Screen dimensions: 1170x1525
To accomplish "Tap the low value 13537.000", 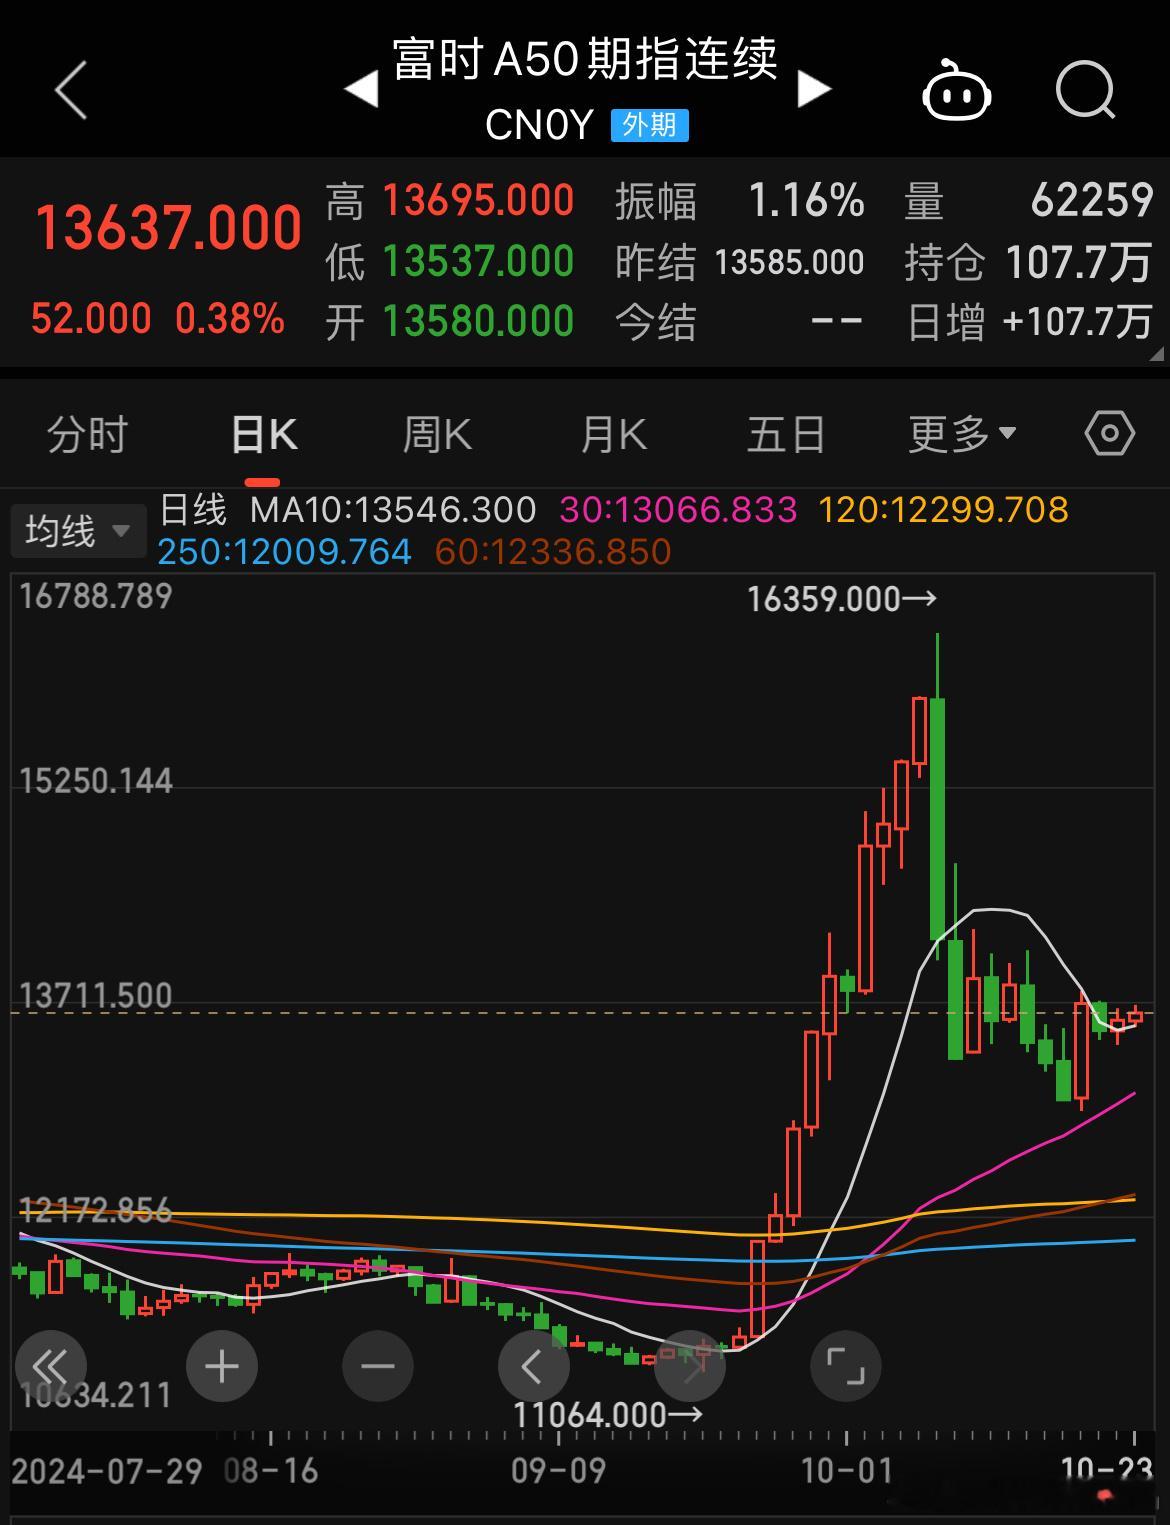I will click(x=478, y=262).
